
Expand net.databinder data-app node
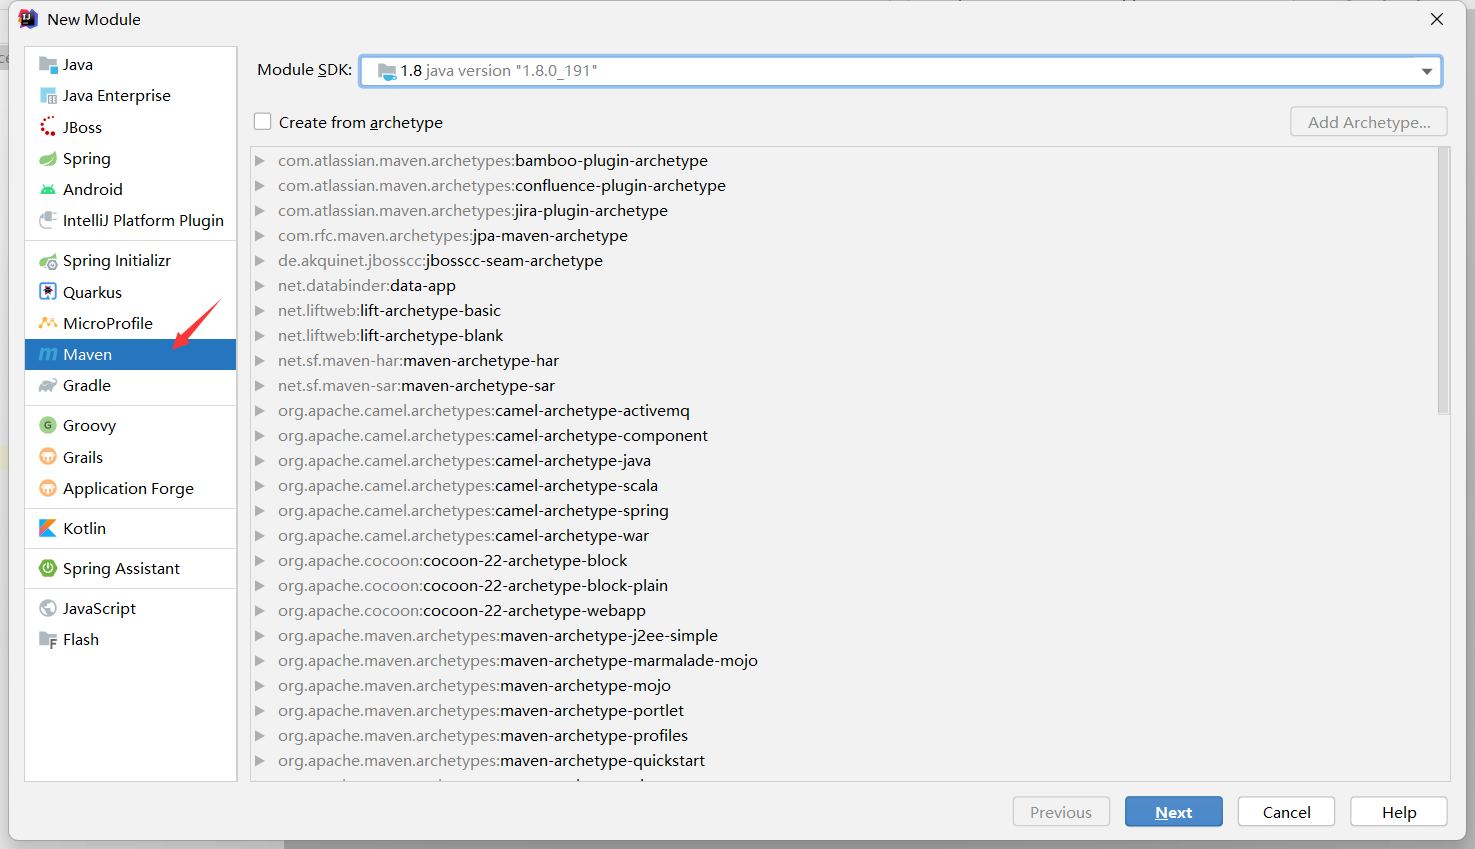260,286
